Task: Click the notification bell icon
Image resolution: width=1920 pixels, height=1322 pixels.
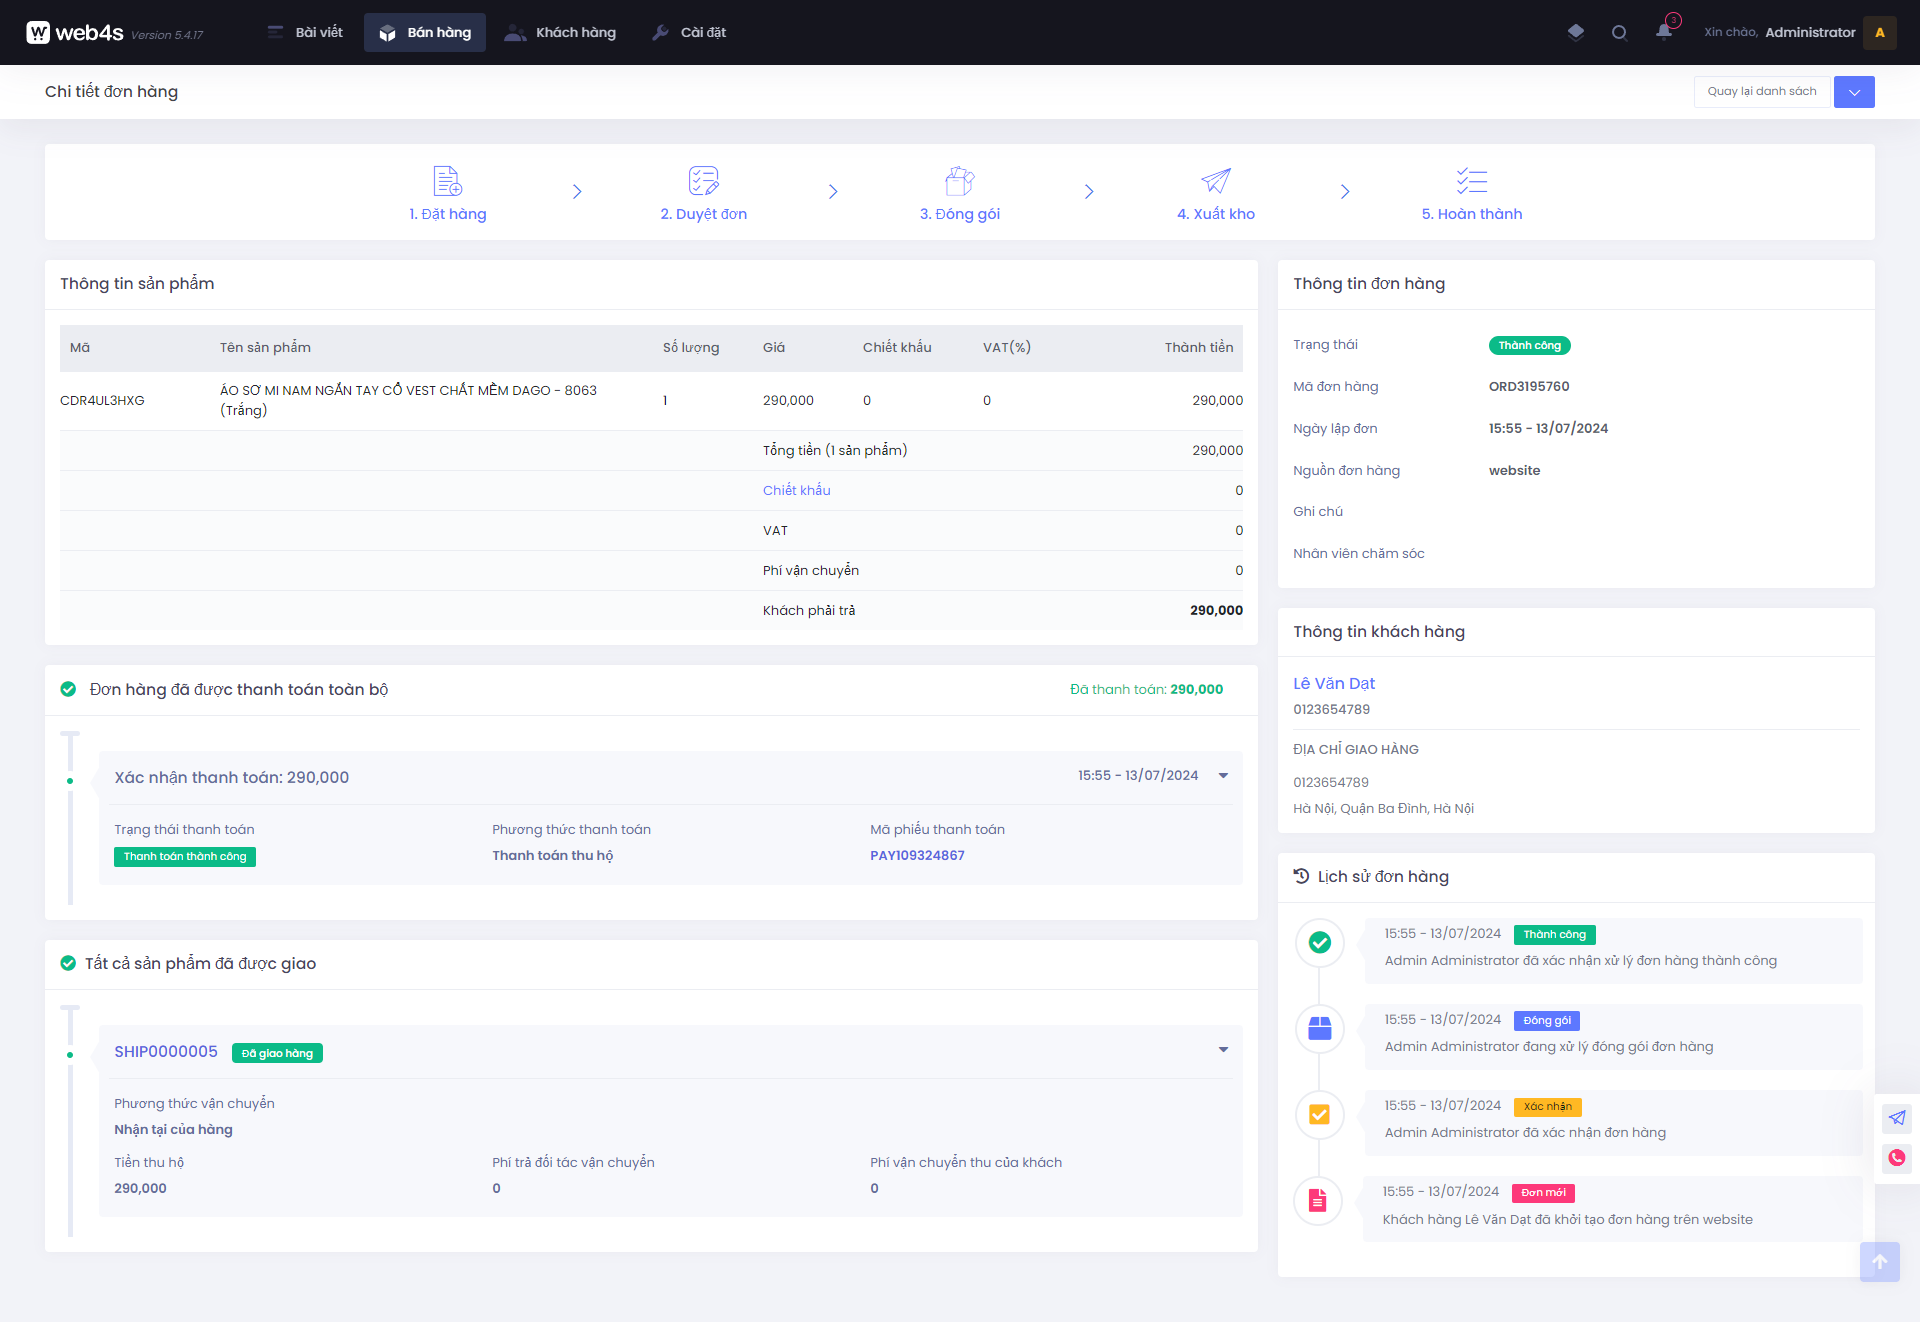Action: [x=1663, y=32]
